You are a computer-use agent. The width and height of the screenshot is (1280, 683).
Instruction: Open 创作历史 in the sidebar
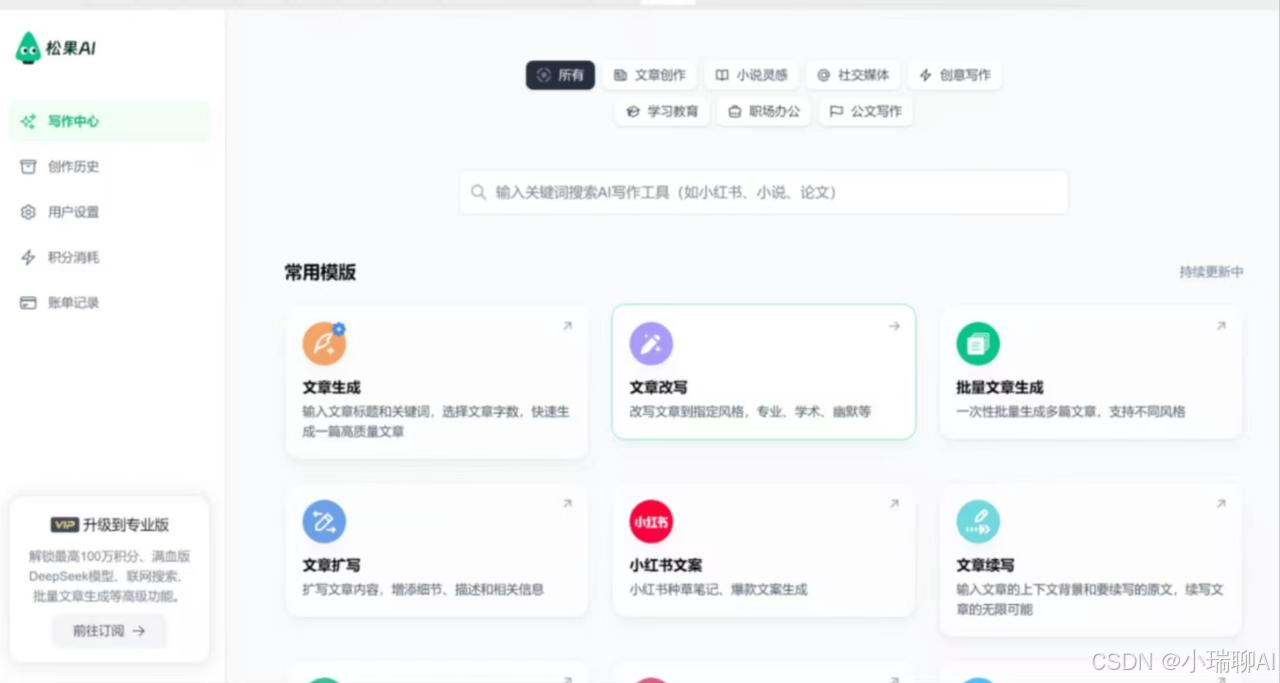point(110,166)
